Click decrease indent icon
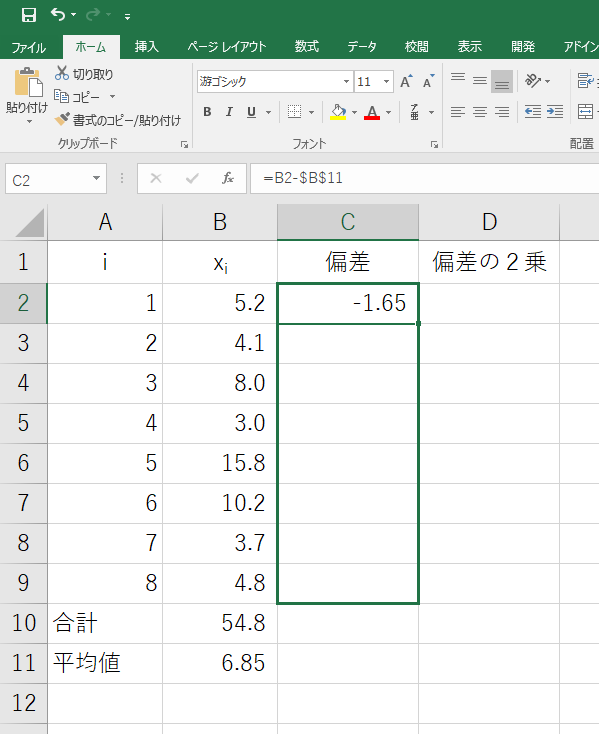The height and width of the screenshot is (734, 599). (x=533, y=112)
